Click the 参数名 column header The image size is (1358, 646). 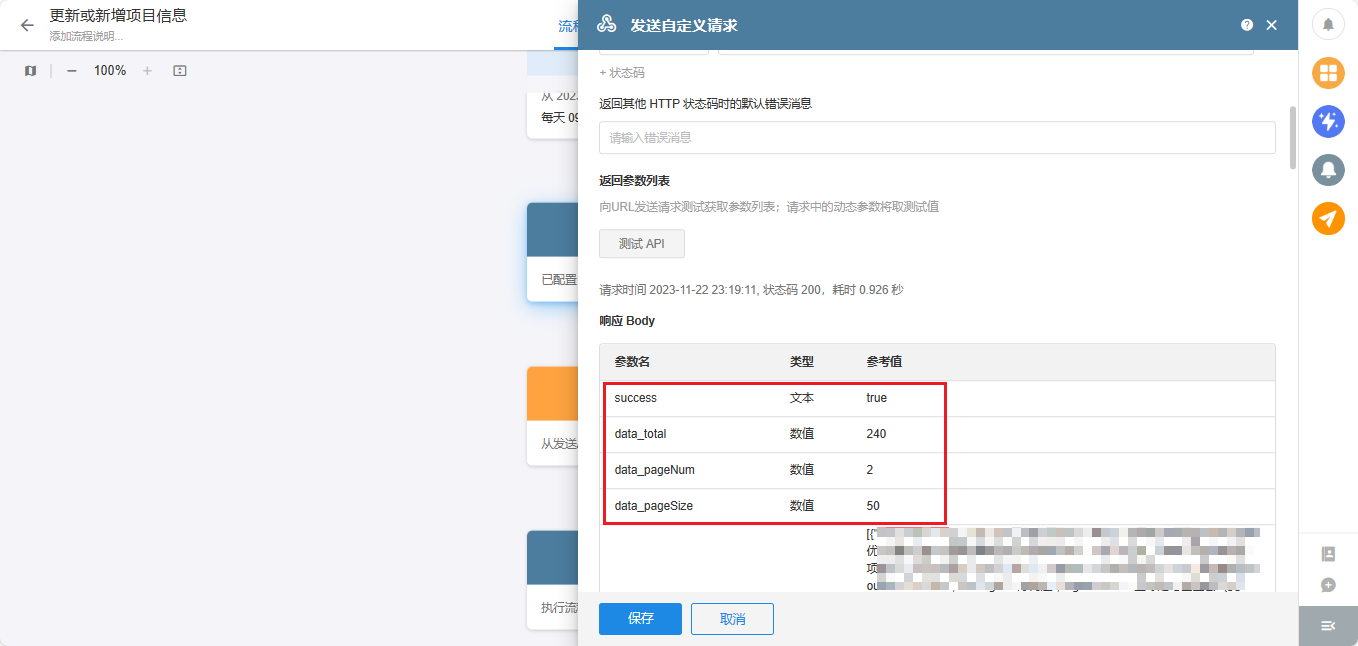click(x=632, y=362)
